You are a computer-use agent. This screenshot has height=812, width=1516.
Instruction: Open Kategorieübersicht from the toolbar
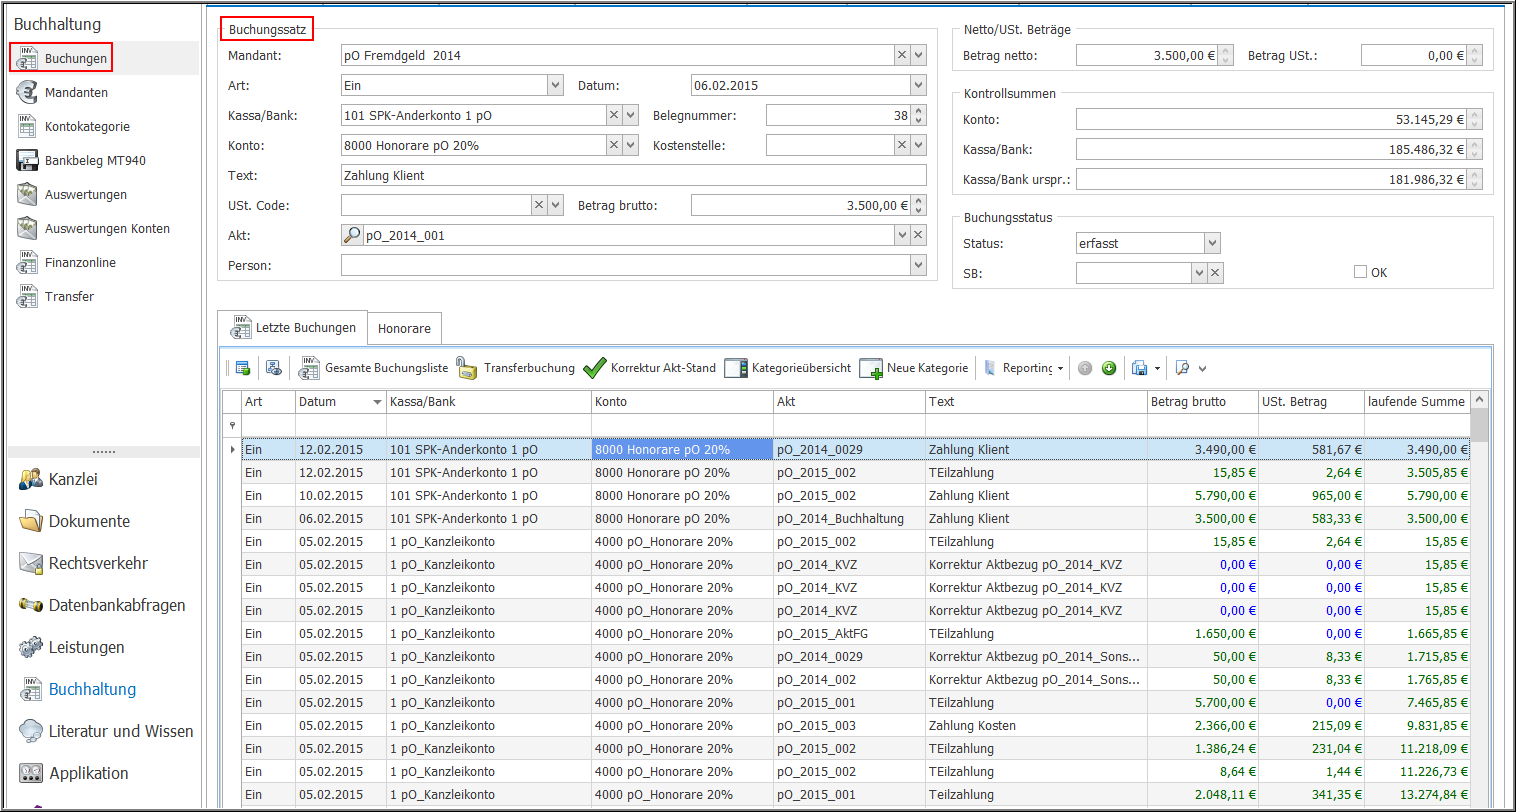(x=800, y=368)
